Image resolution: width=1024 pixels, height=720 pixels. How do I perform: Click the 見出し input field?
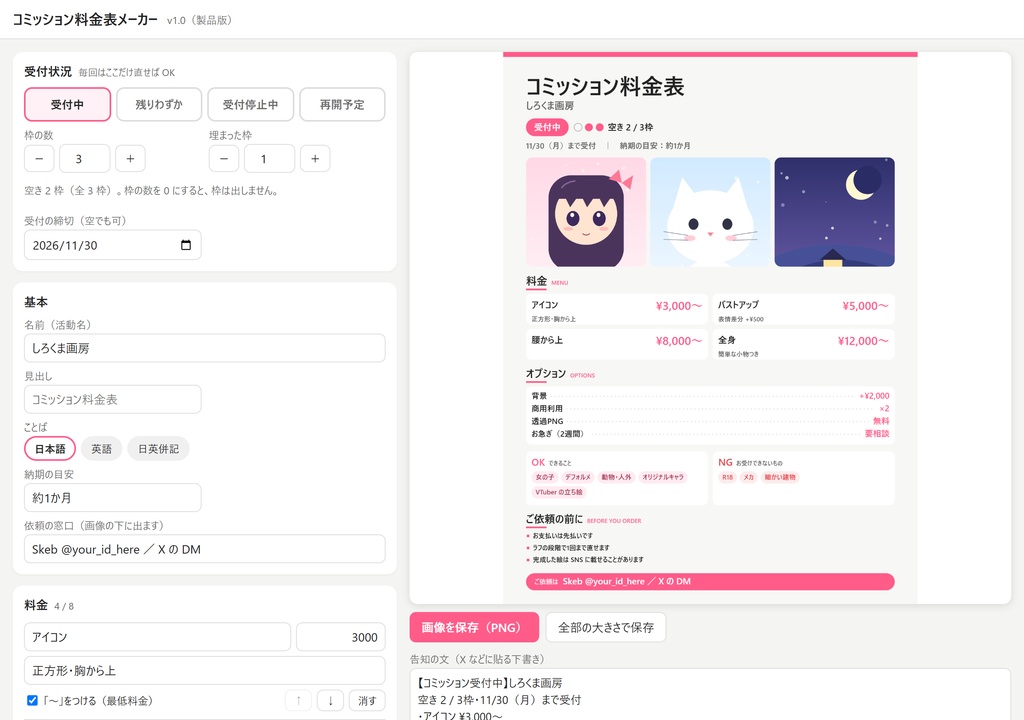coord(112,399)
